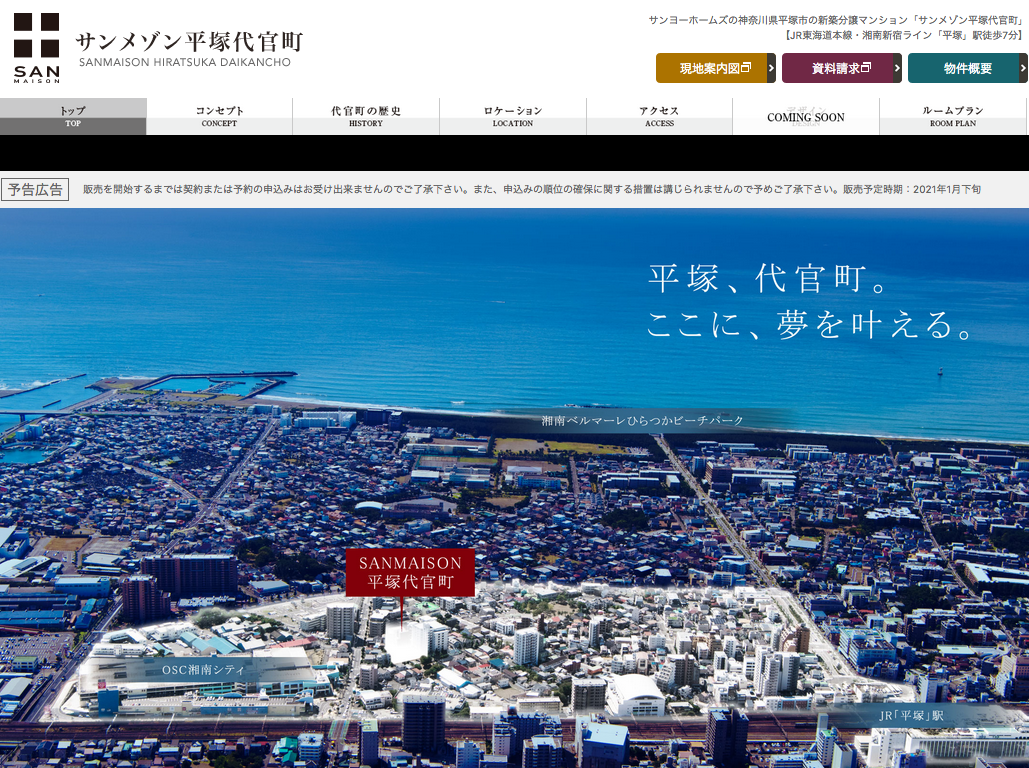Click the JR「平塚」駅 station label
This screenshot has height=768, width=1029.
click(x=910, y=716)
